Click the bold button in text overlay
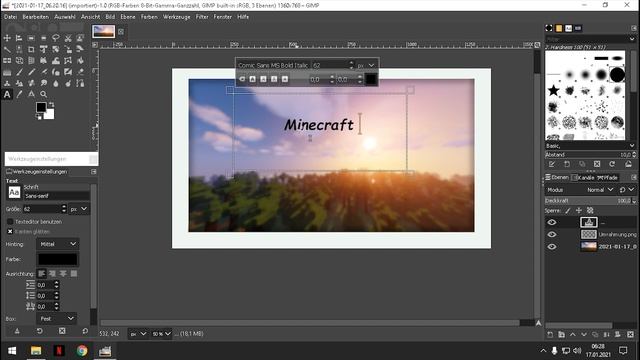The height and width of the screenshot is (360, 640). coord(253,79)
